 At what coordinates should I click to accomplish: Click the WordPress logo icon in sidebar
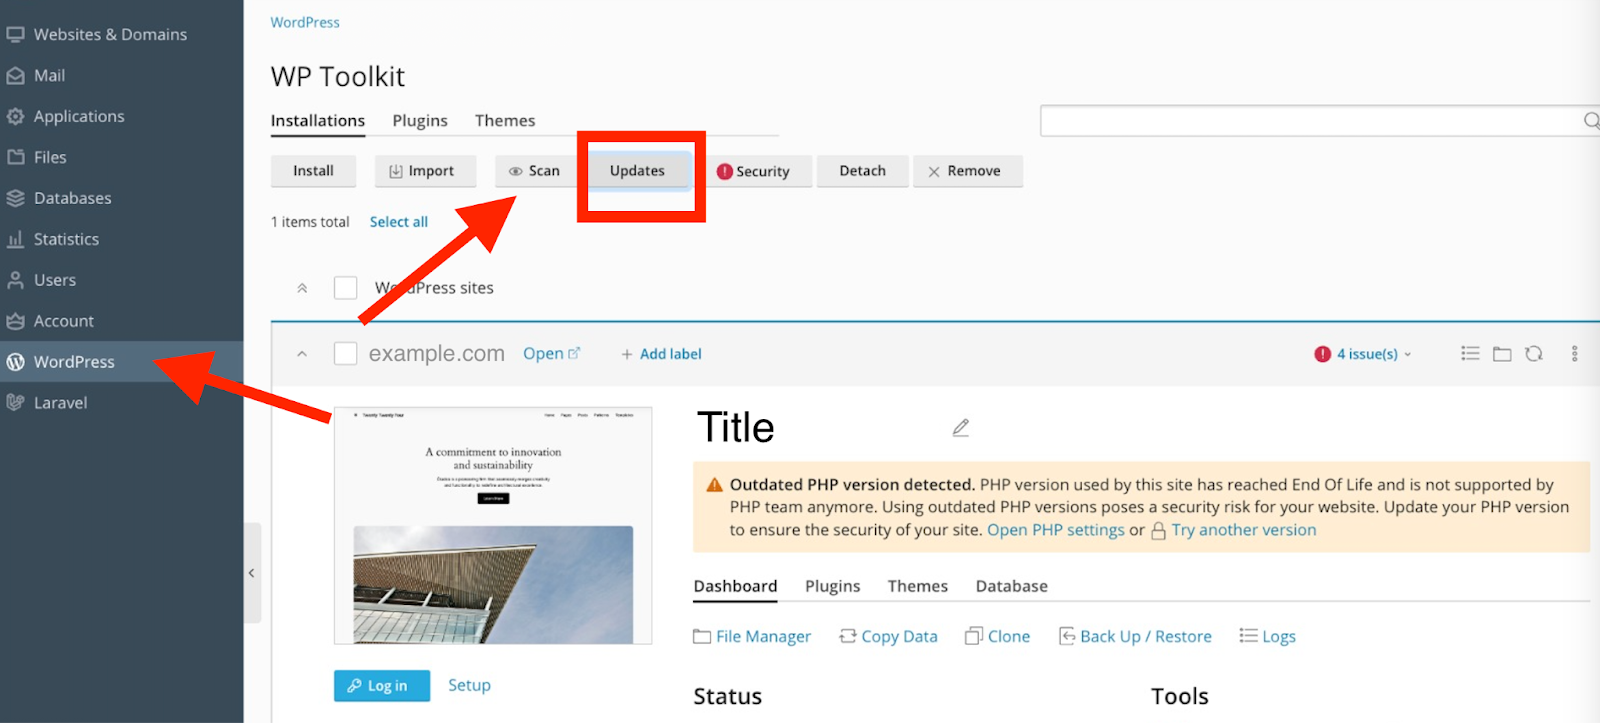point(15,362)
